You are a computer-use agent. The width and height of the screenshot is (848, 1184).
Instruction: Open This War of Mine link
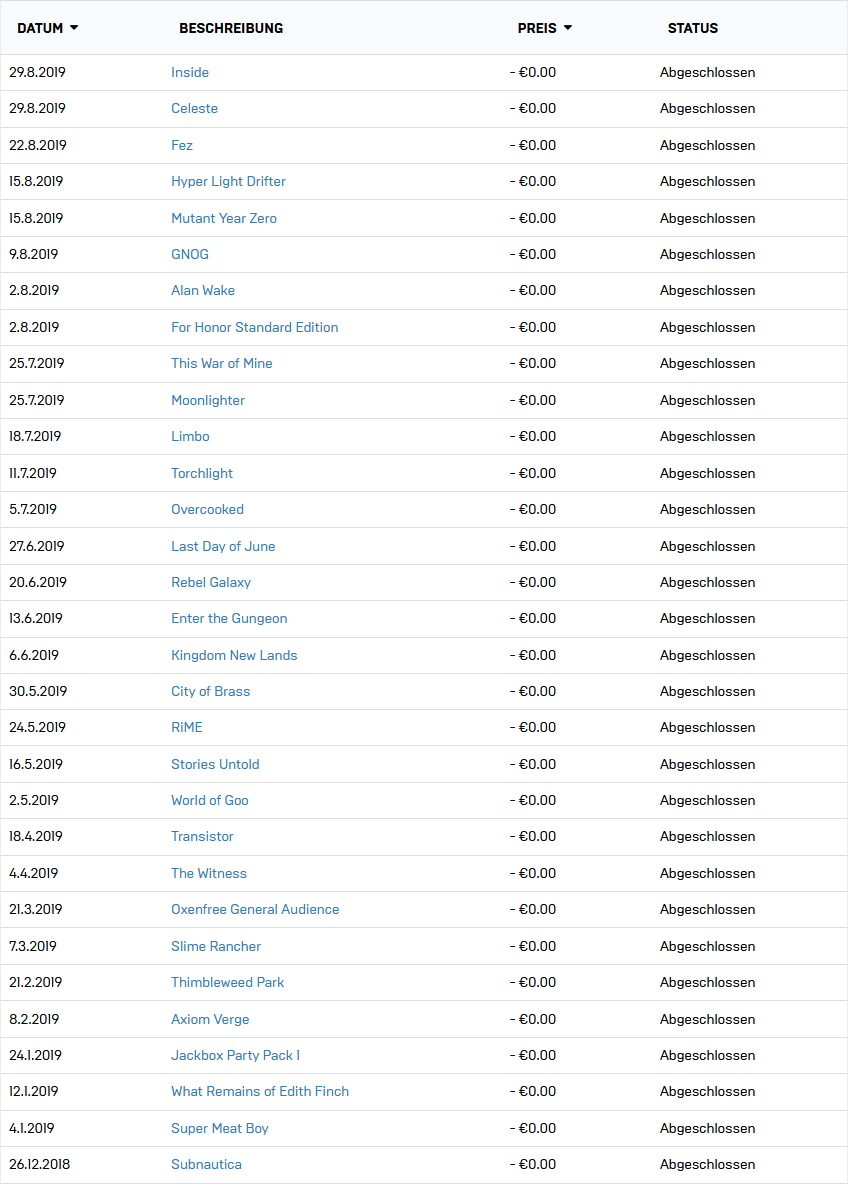click(x=221, y=363)
